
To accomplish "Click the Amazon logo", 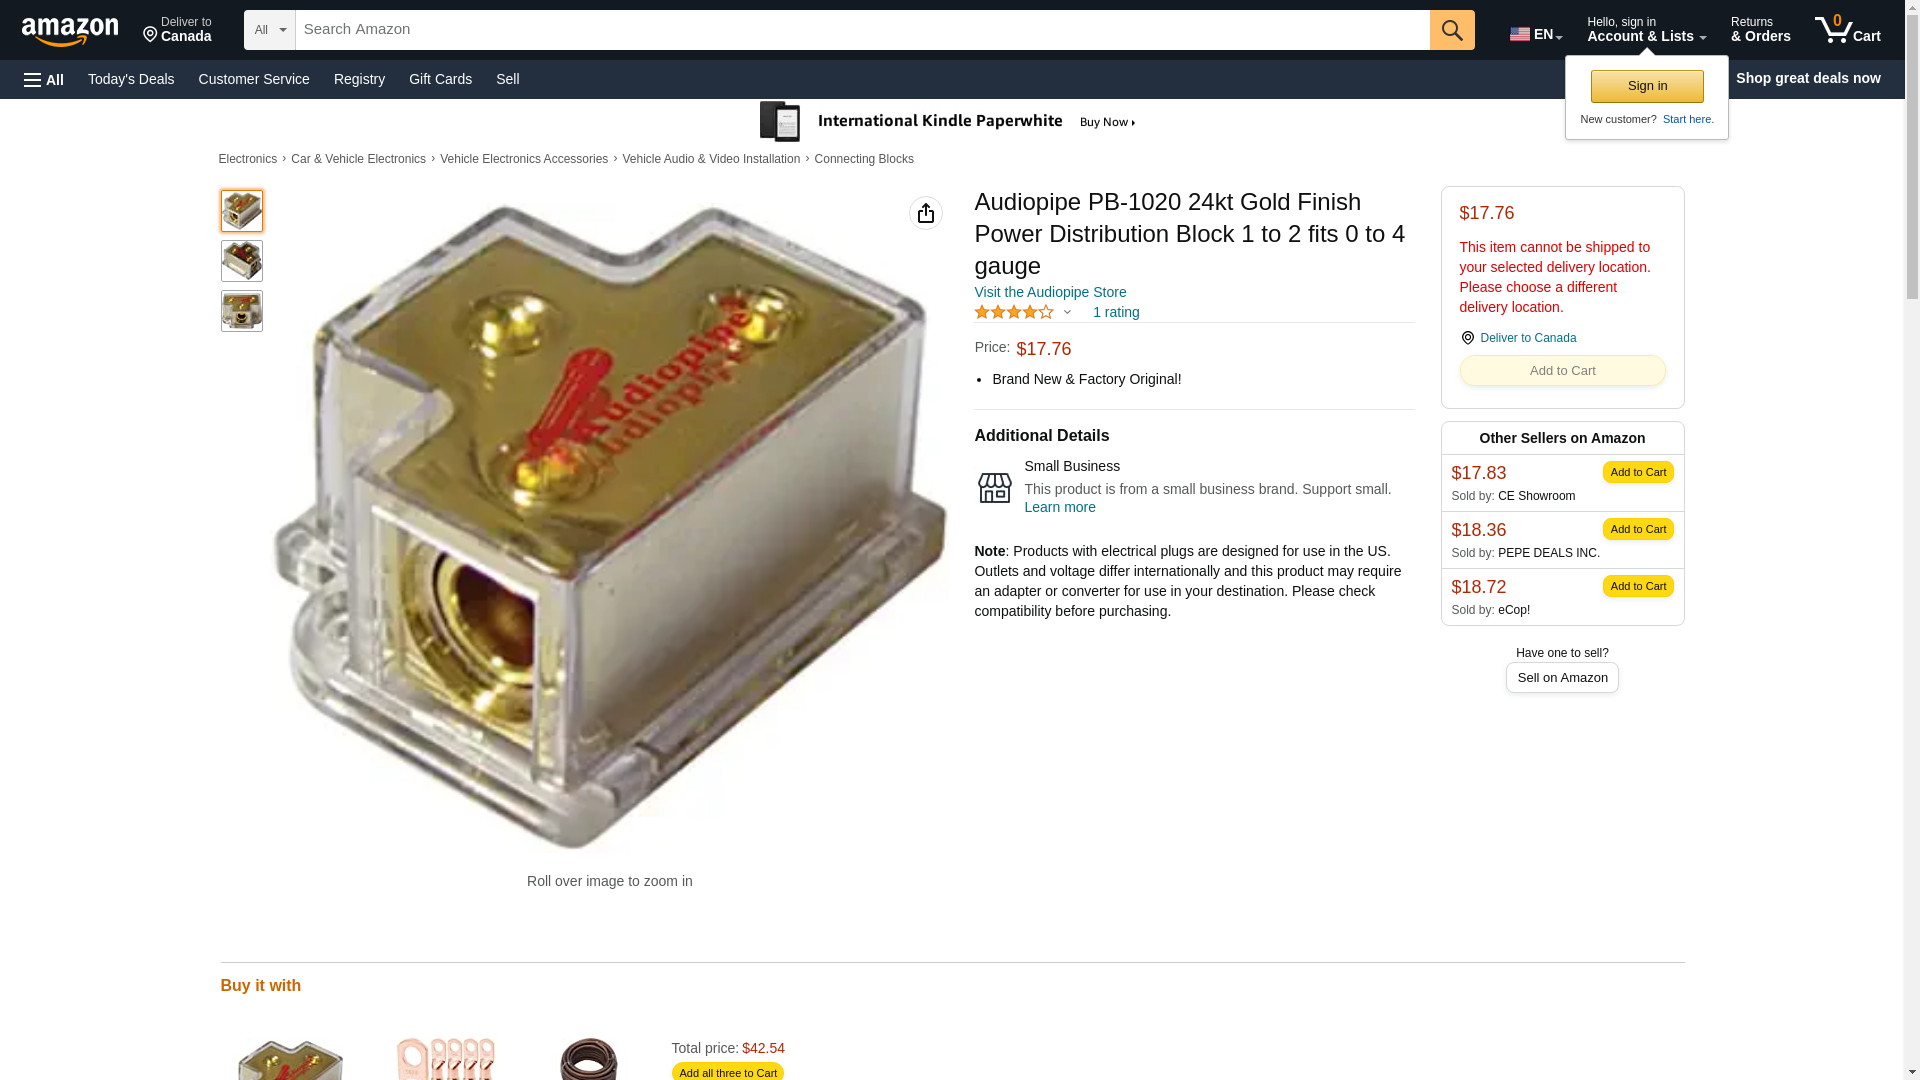I will click(70, 31).
